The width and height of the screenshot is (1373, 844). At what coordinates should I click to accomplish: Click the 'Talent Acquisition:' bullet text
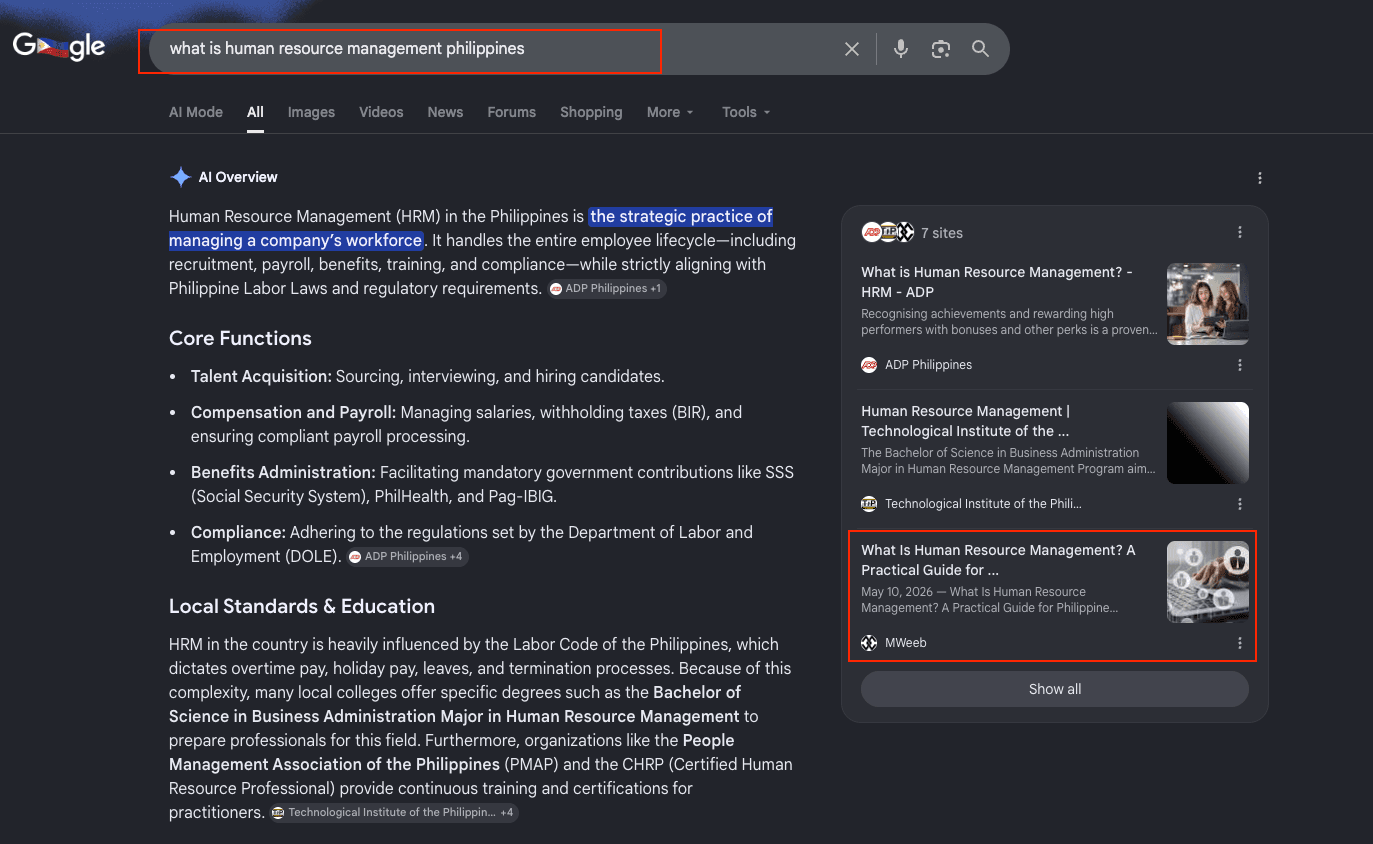pos(261,377)
